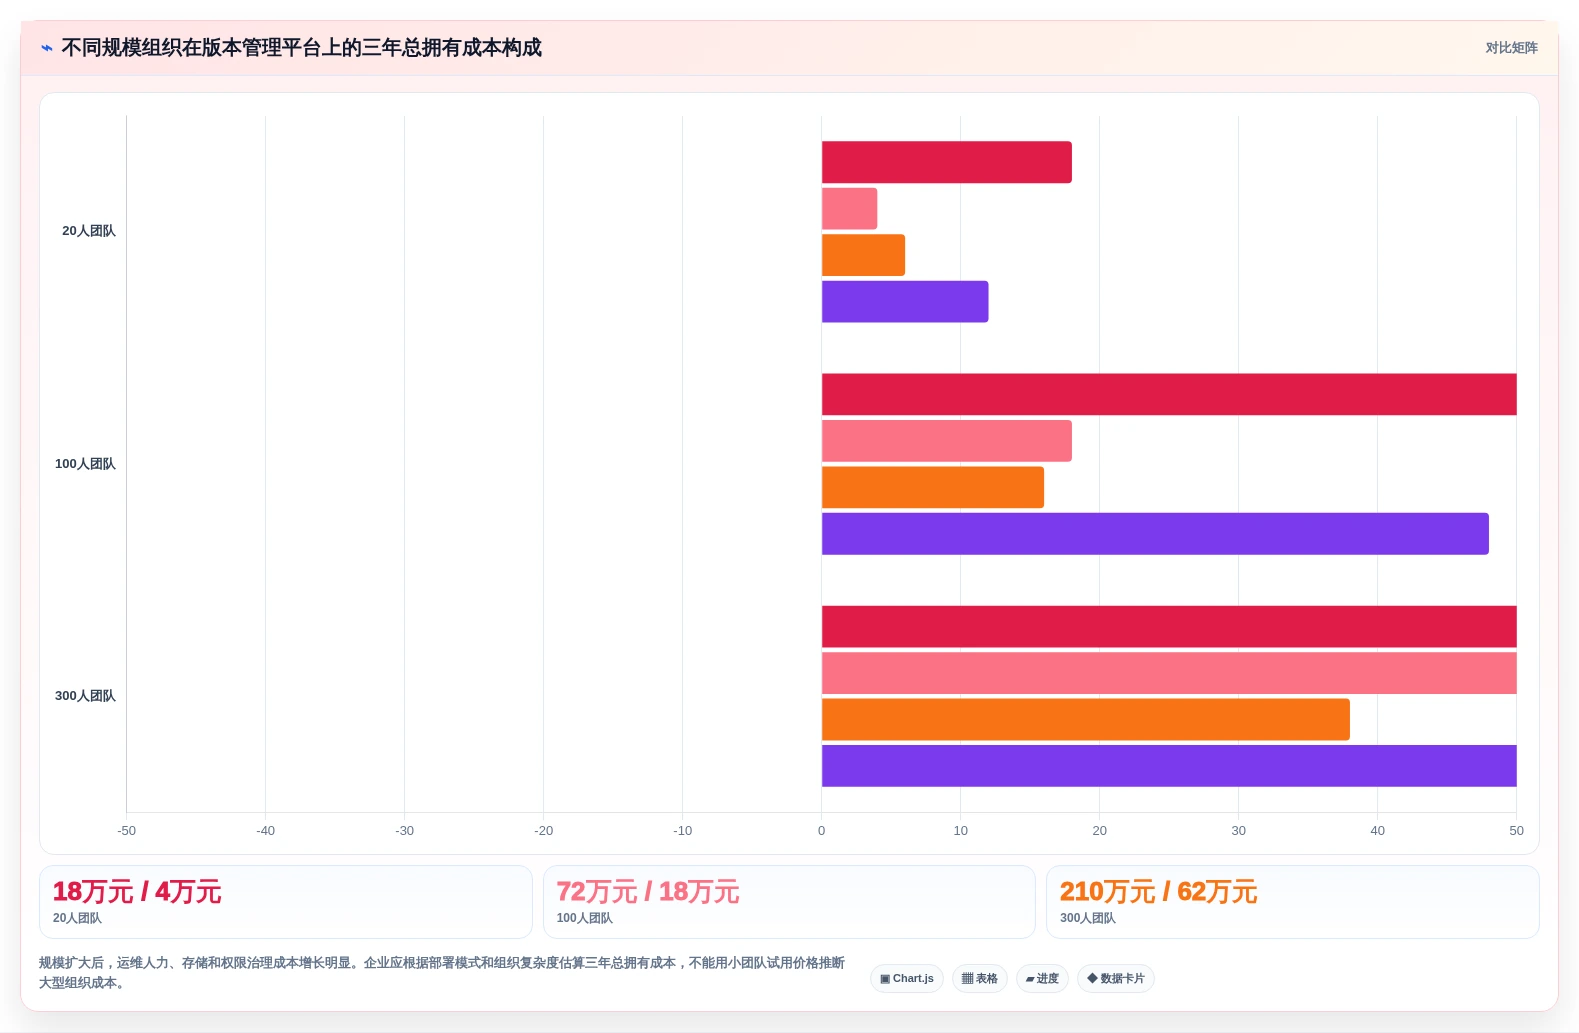Image resolution: width=1579 pixels, height=1033 pixels.
Task: Click the crimson bar for 20人团队
Action: 947,162
